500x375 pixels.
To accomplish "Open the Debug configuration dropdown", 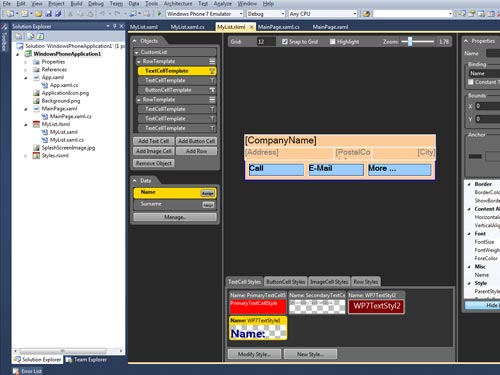I will click(x=283, y=14).
